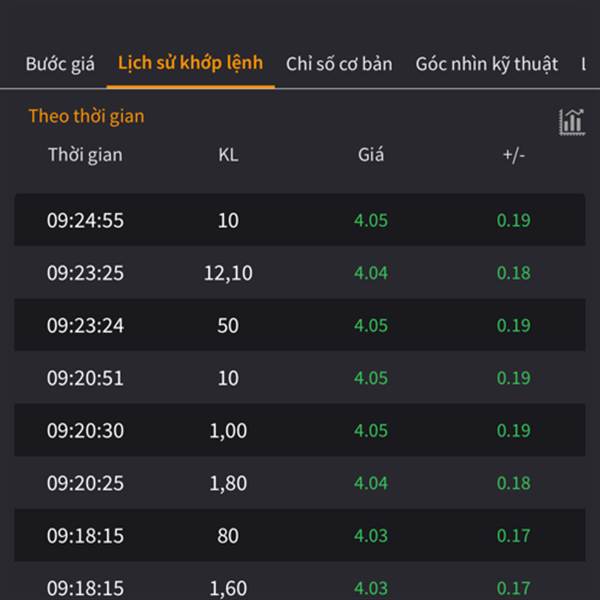Screen dimensions: 600x600
Task: Open the Chỉ số cơ bản tab
Action: click(339, 64)
